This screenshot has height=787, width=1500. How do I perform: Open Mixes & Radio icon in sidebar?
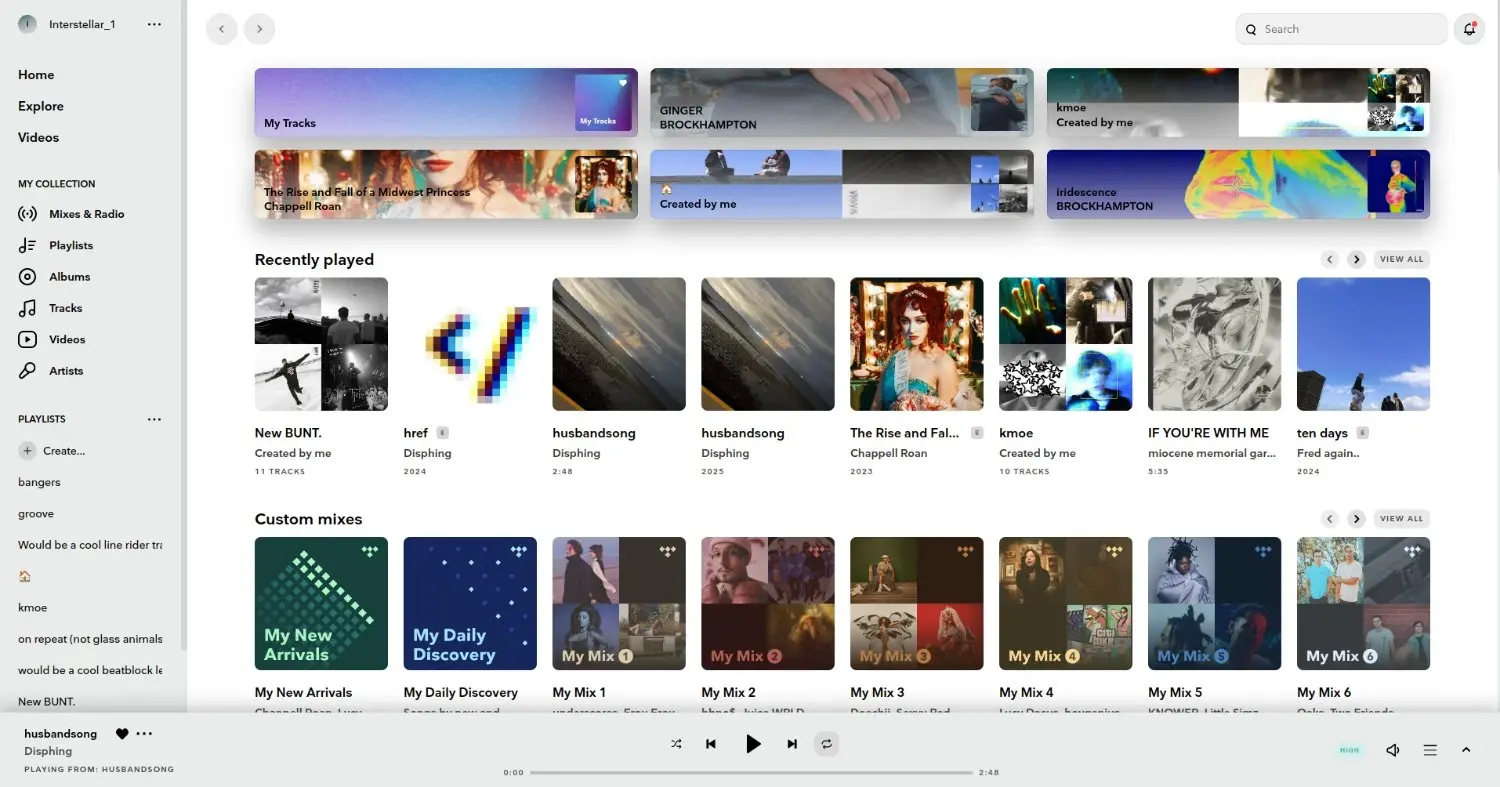(x=28, y=214)
